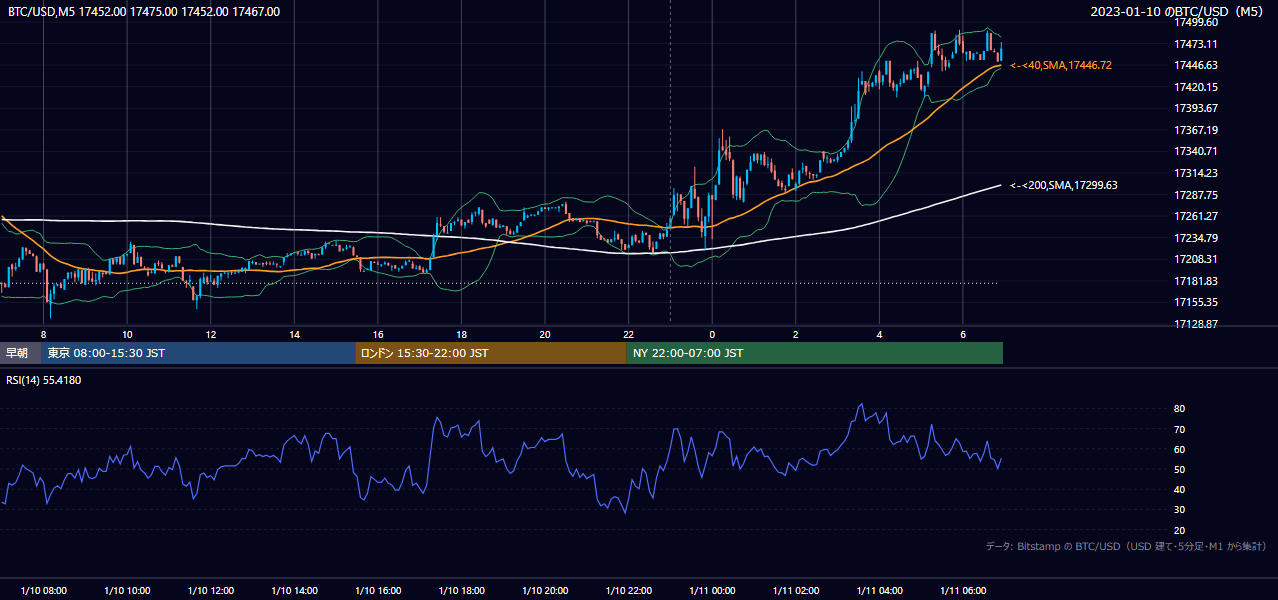The width and height of the screenshot is (1278, 600).
Task: Click the bottom time label 1/10 22:00
Action: 628,591
